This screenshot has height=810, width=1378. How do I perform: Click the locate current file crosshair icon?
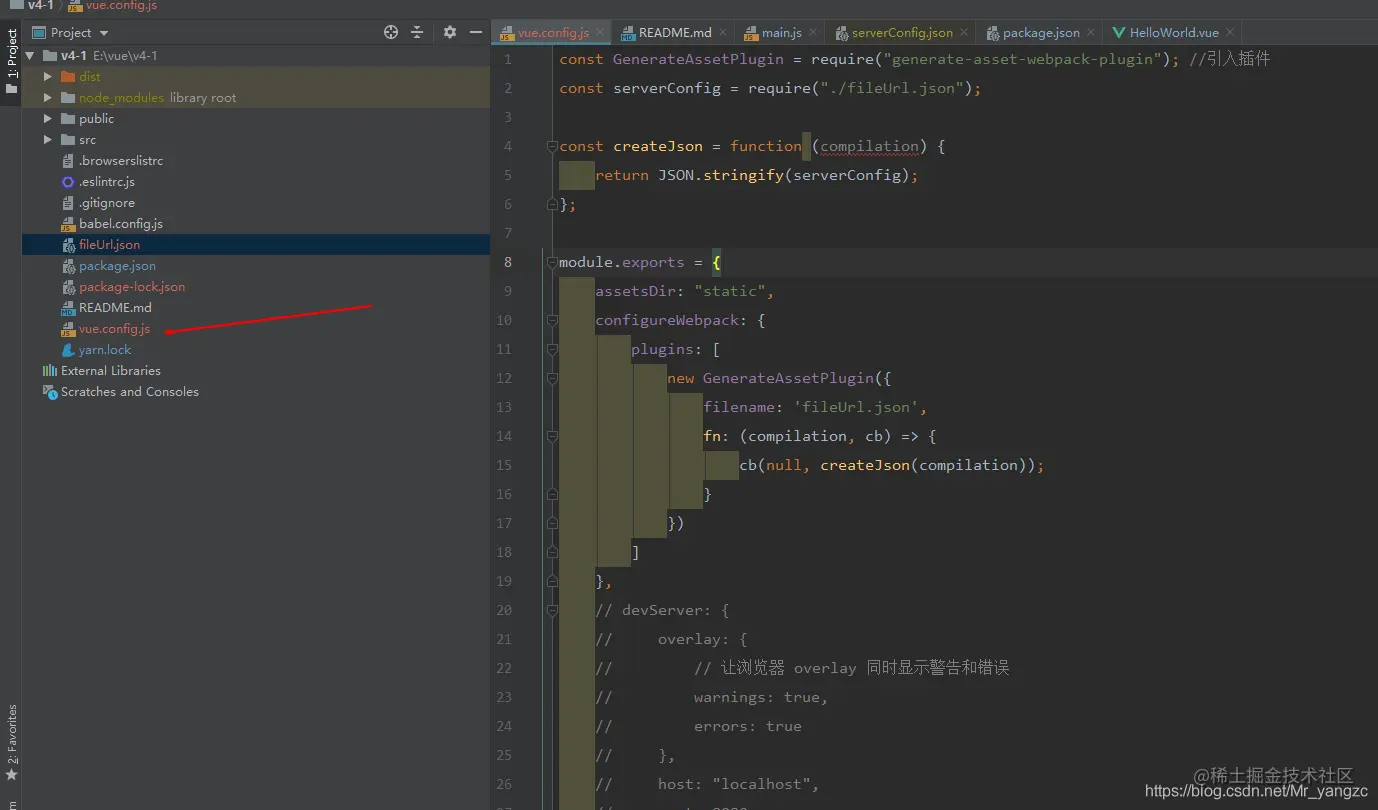pyautogui.click(x=391, y=32)
